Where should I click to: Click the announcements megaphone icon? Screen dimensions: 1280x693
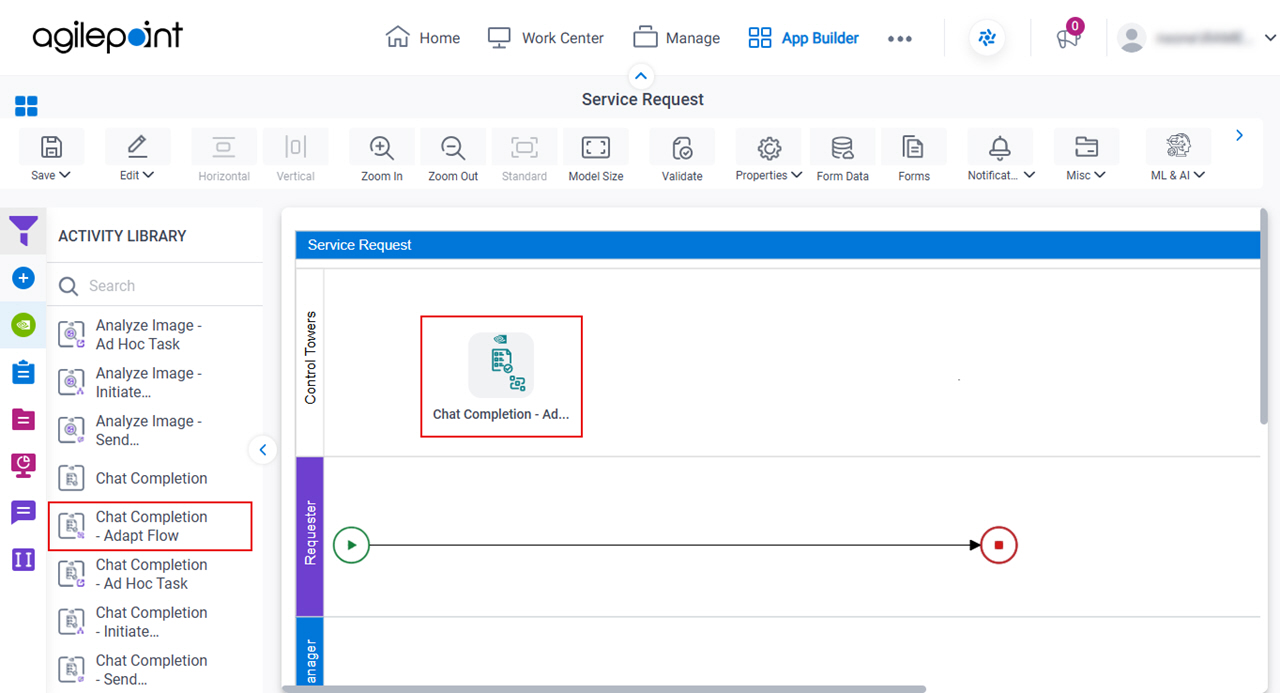(1068, 39)
